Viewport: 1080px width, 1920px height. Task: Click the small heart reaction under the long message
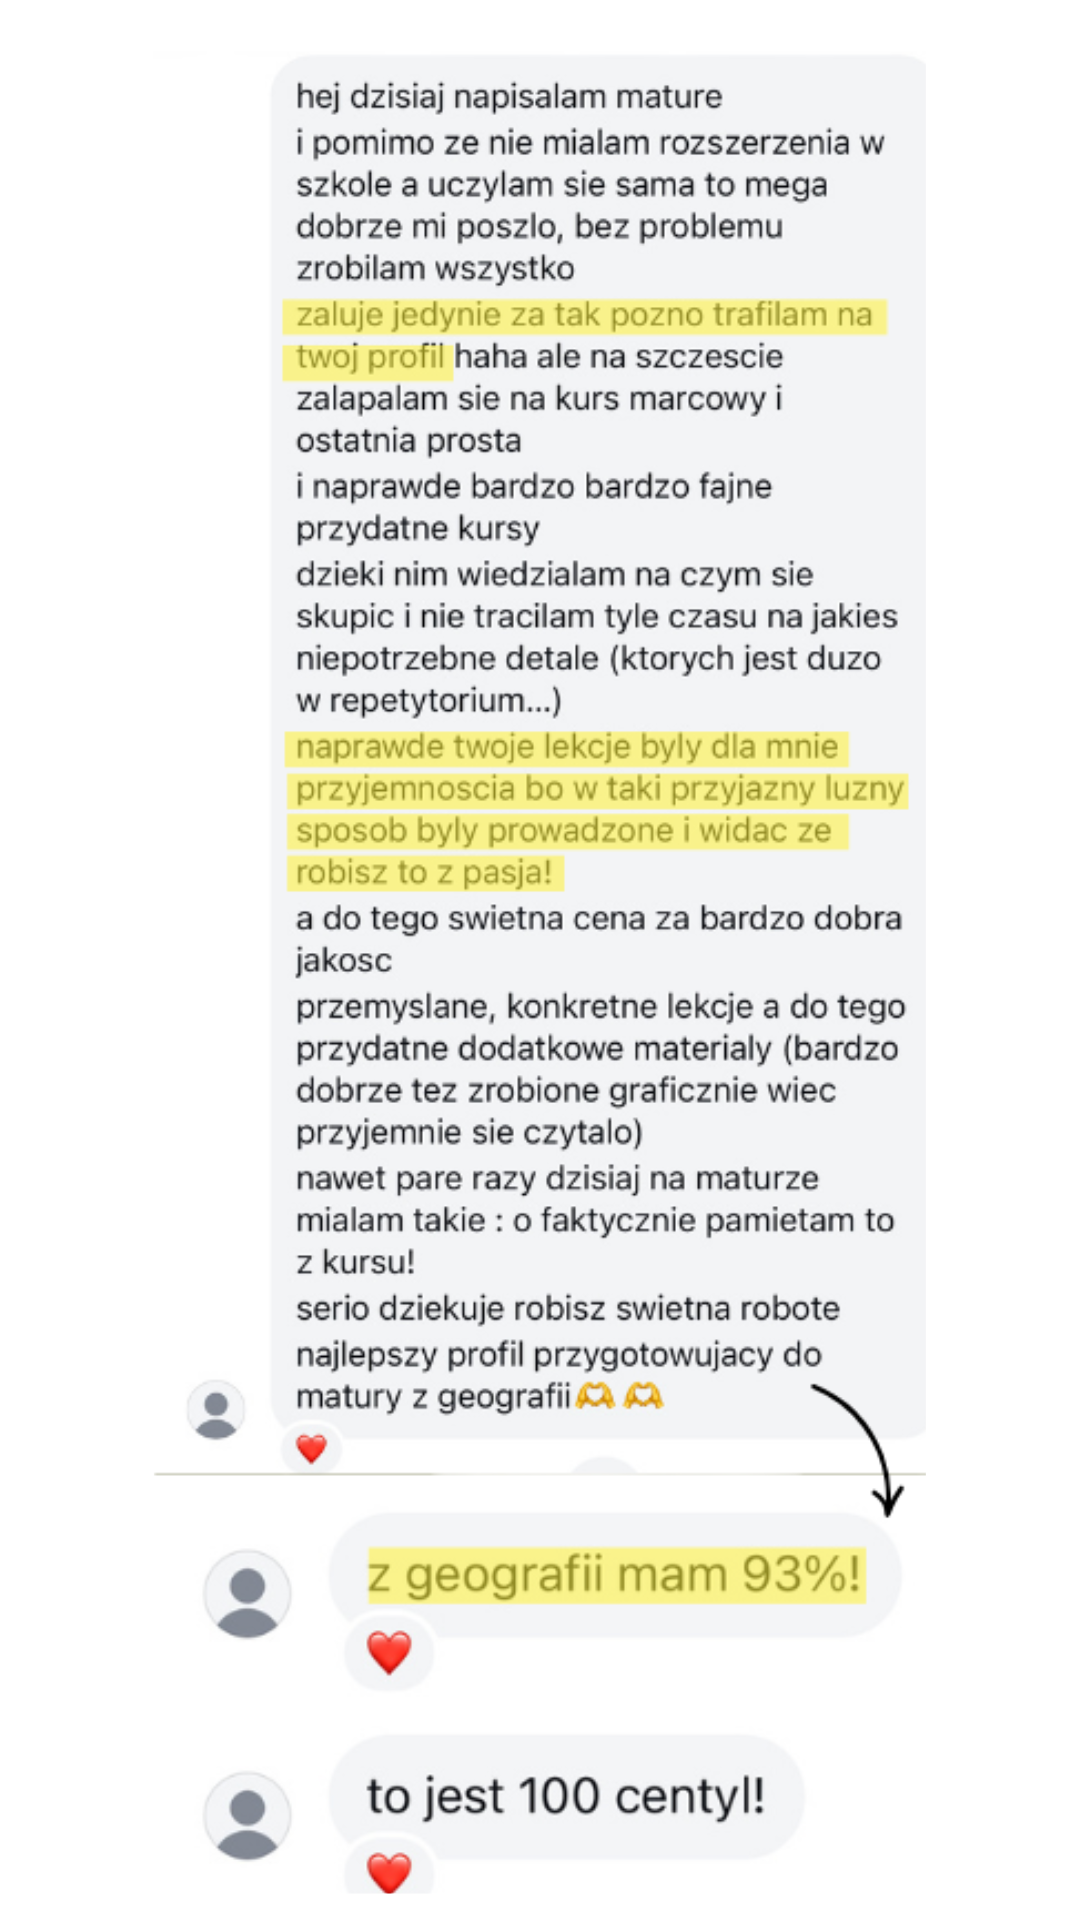click(311, 1448)
